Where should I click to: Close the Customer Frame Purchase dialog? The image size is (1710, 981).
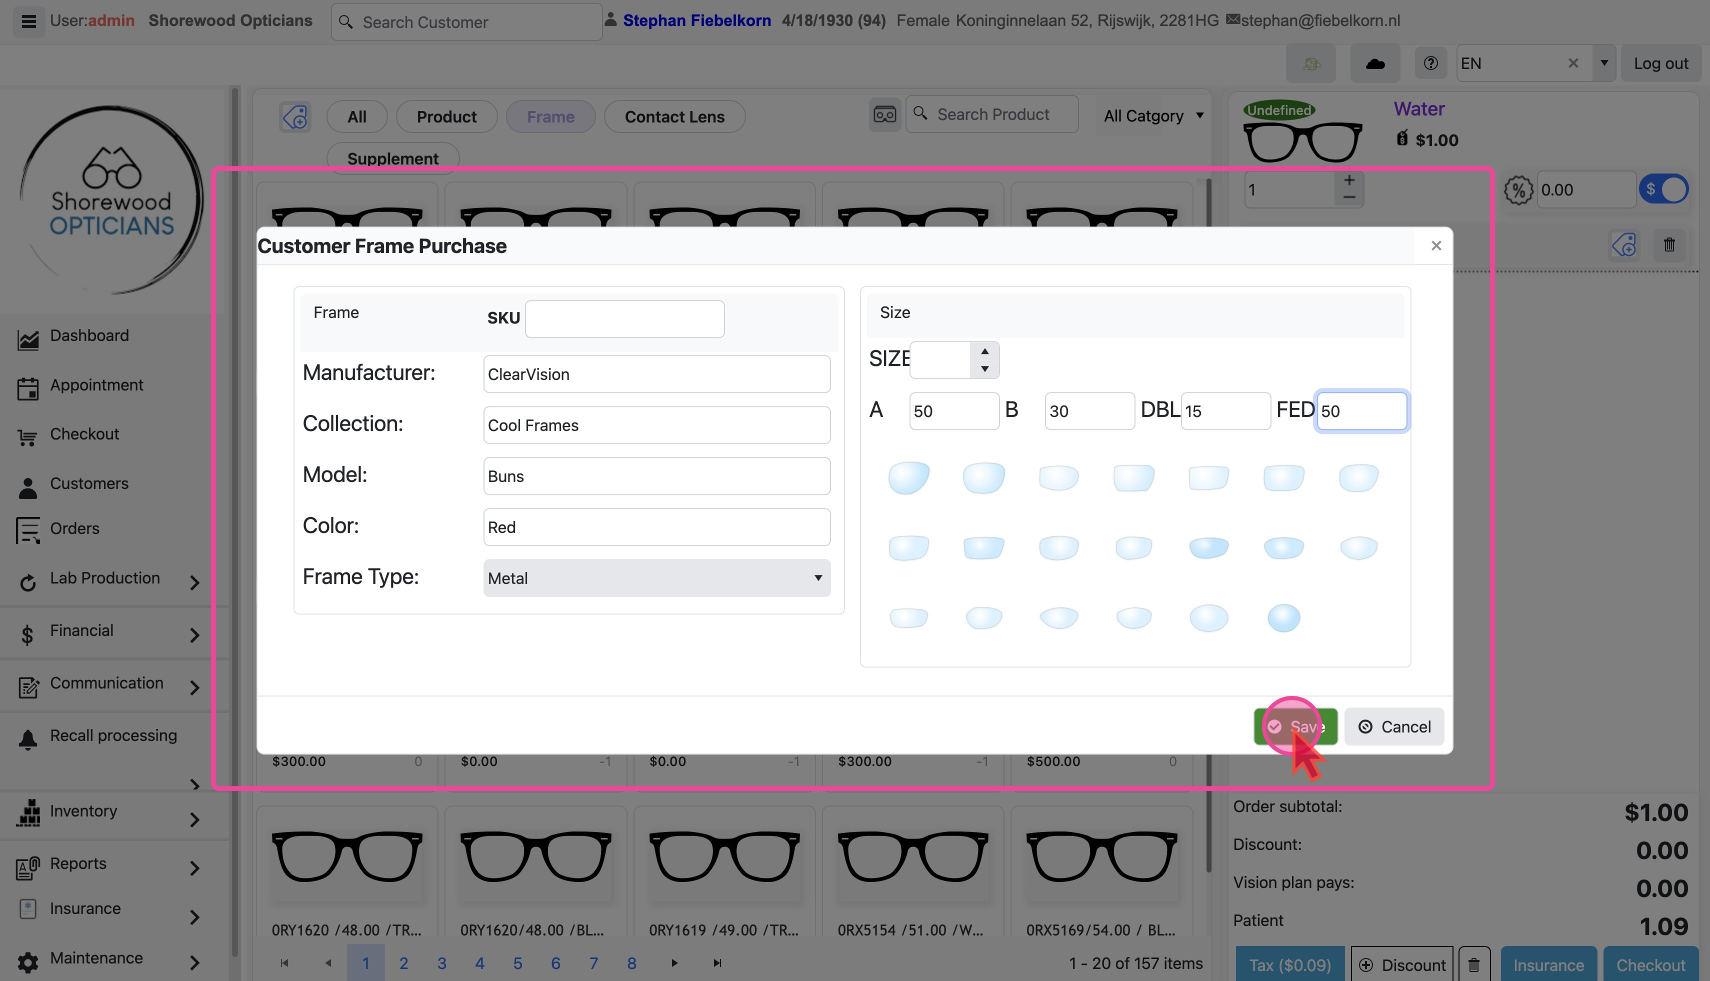1436,246
